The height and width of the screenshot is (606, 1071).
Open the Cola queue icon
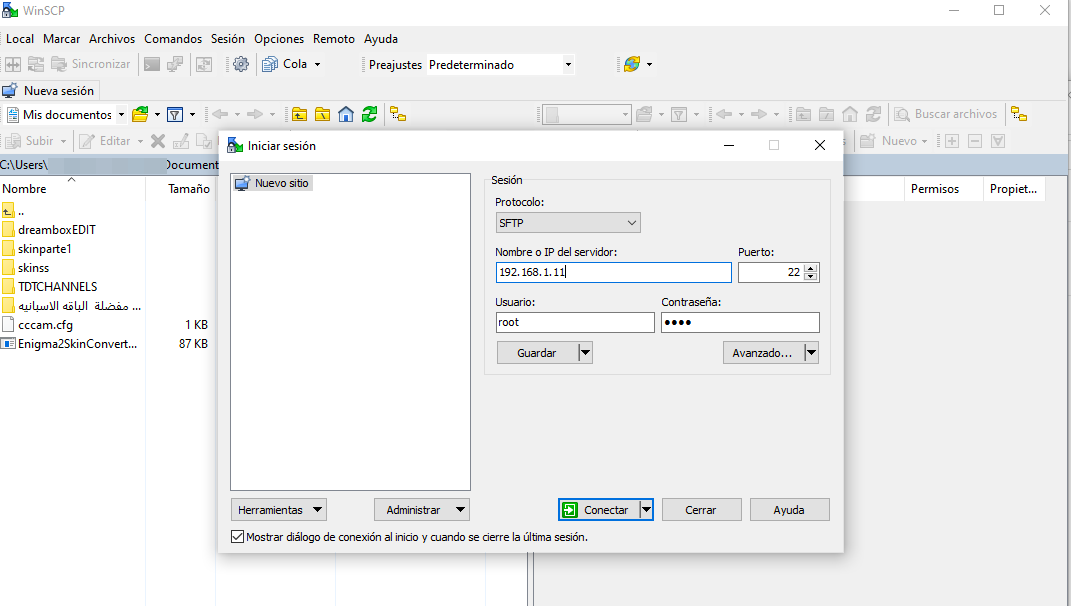[x=271, y=65]
